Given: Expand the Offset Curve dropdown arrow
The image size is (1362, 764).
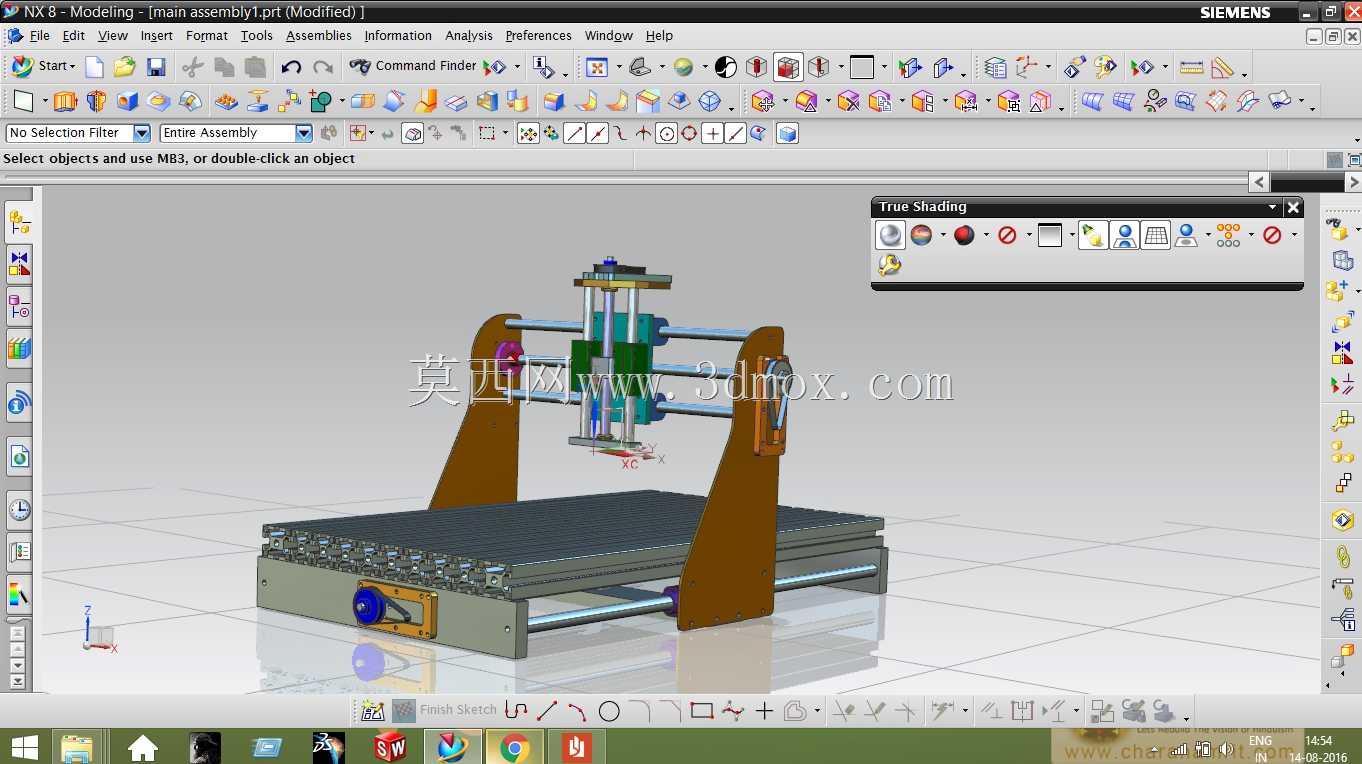Looking at the screenshot, I should pyautogui.click(x=817, y=712).
